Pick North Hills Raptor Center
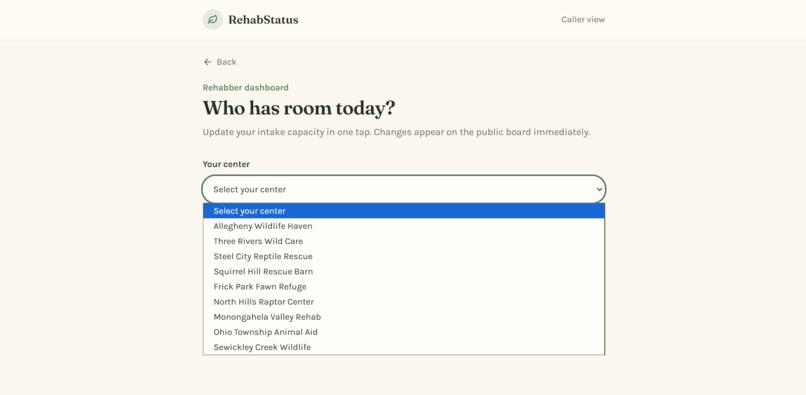This screenshot has width=806, height=395. pyautogui.click(x=404, y=302)
